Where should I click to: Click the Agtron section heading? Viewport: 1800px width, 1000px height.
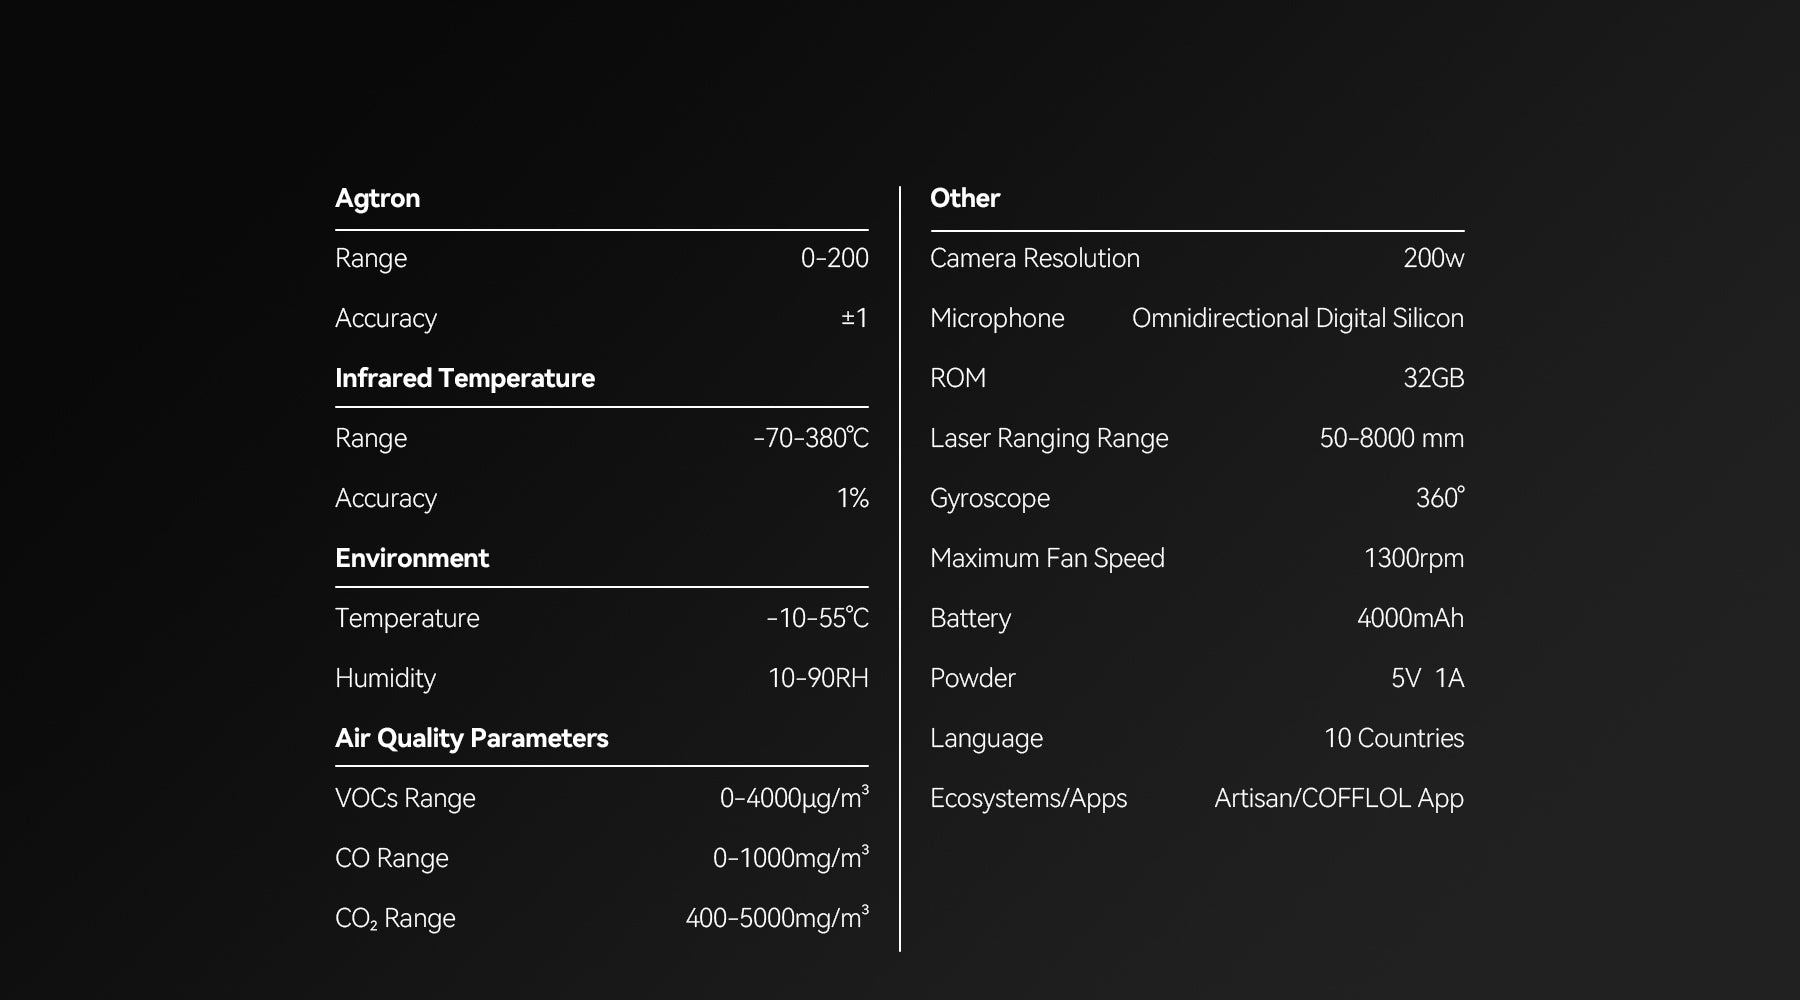pyautogui.click(x=377, y=198)
